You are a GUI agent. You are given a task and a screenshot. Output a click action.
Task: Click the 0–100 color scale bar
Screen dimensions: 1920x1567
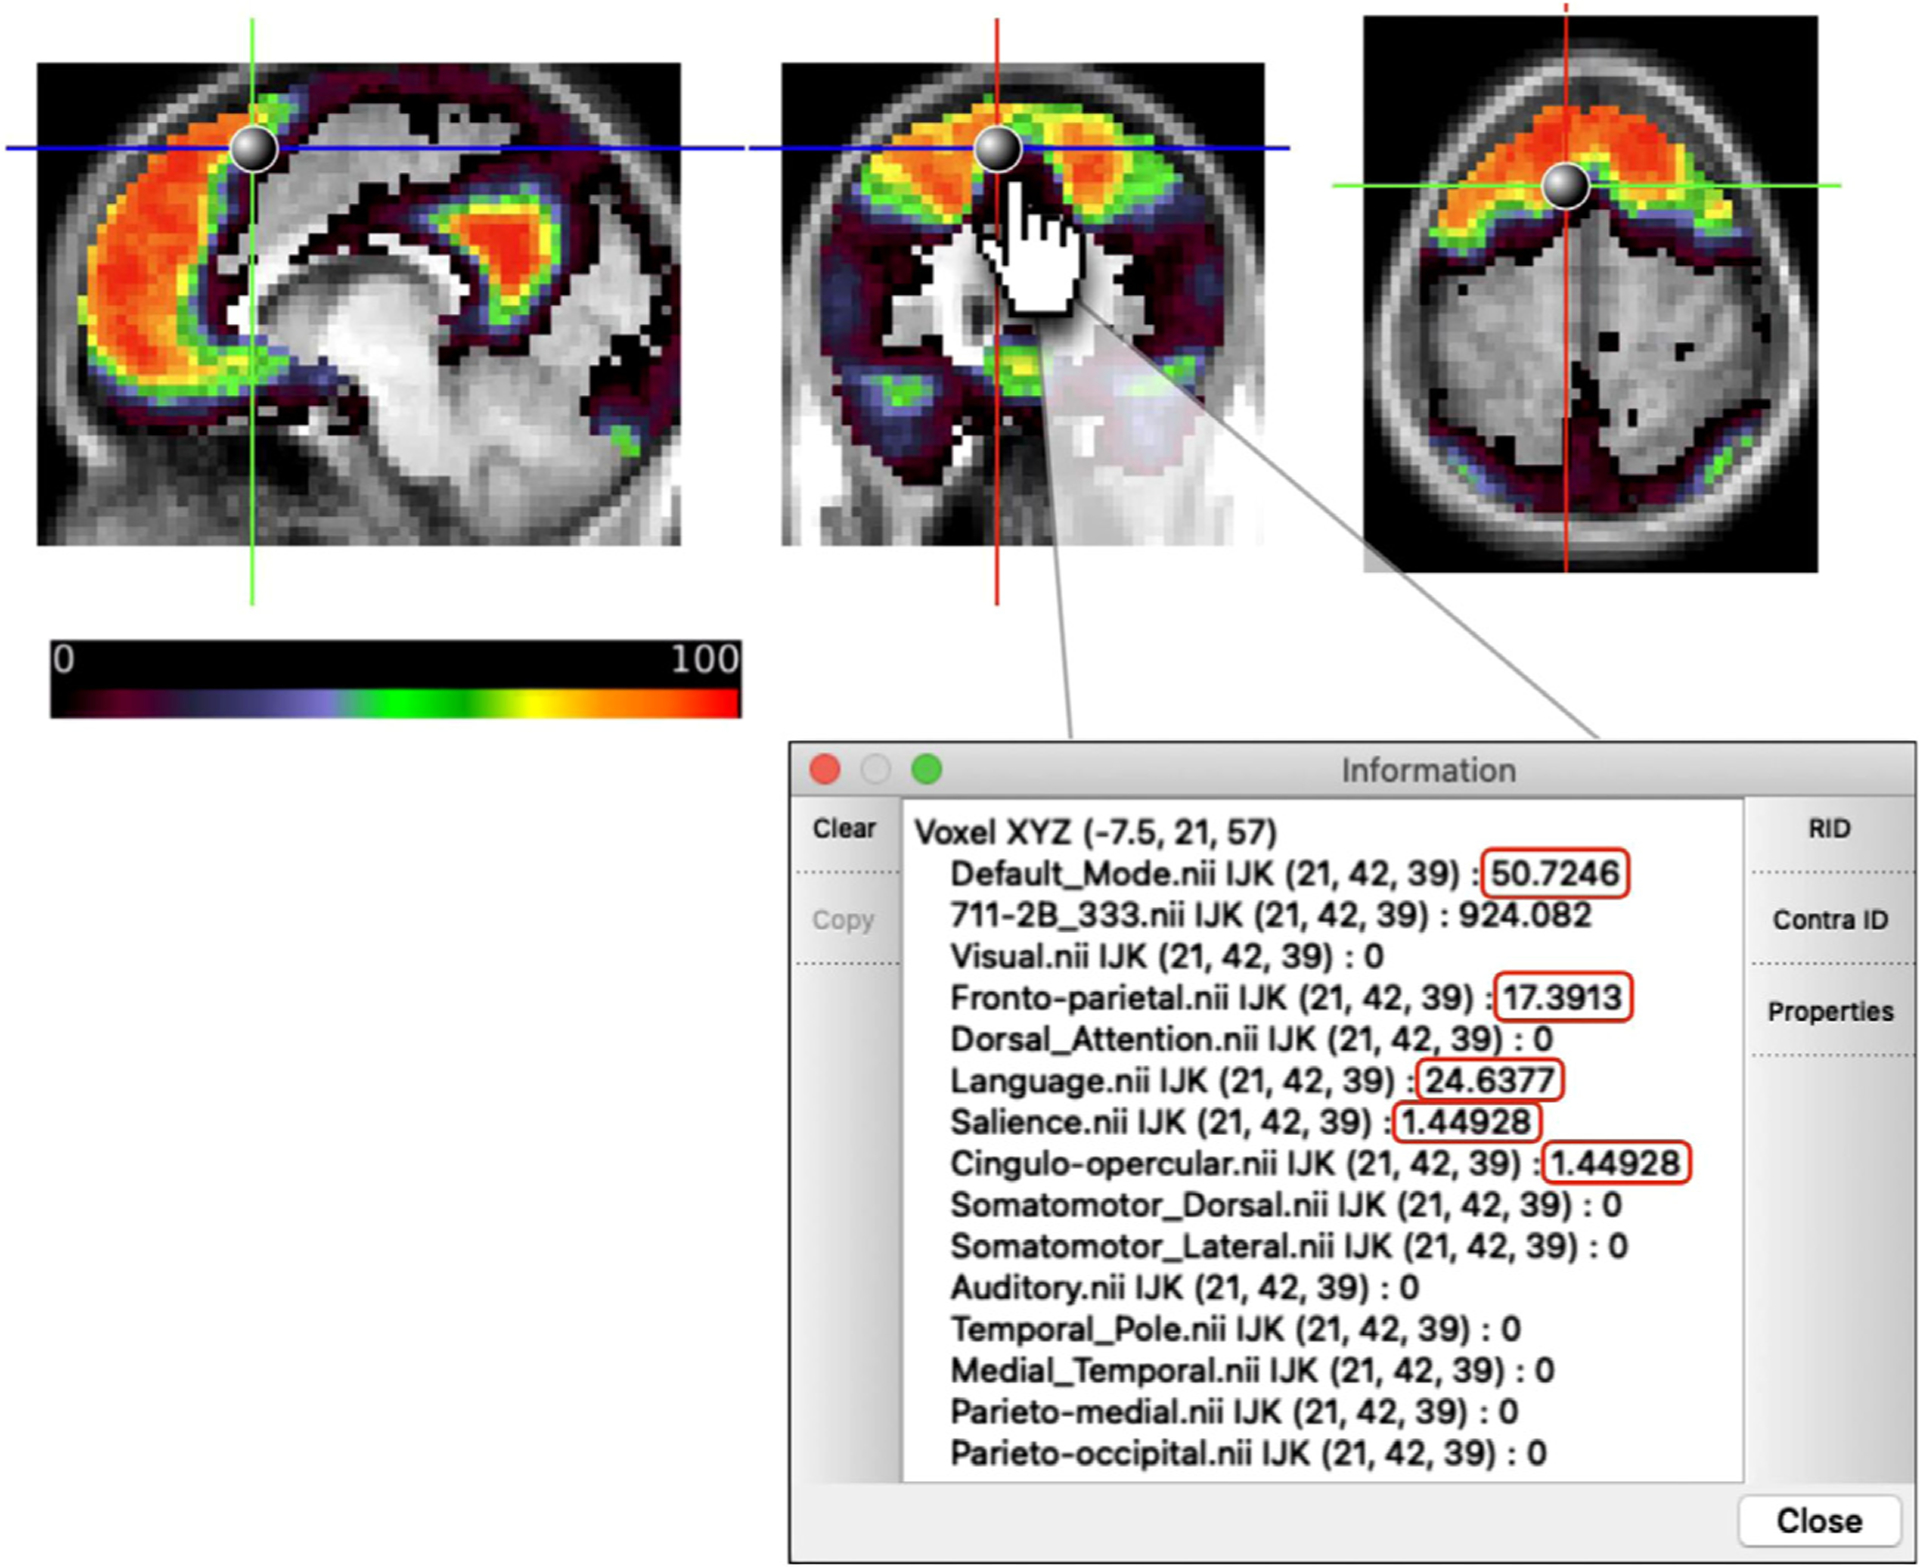pyautogui.click(x=396, y=679)
